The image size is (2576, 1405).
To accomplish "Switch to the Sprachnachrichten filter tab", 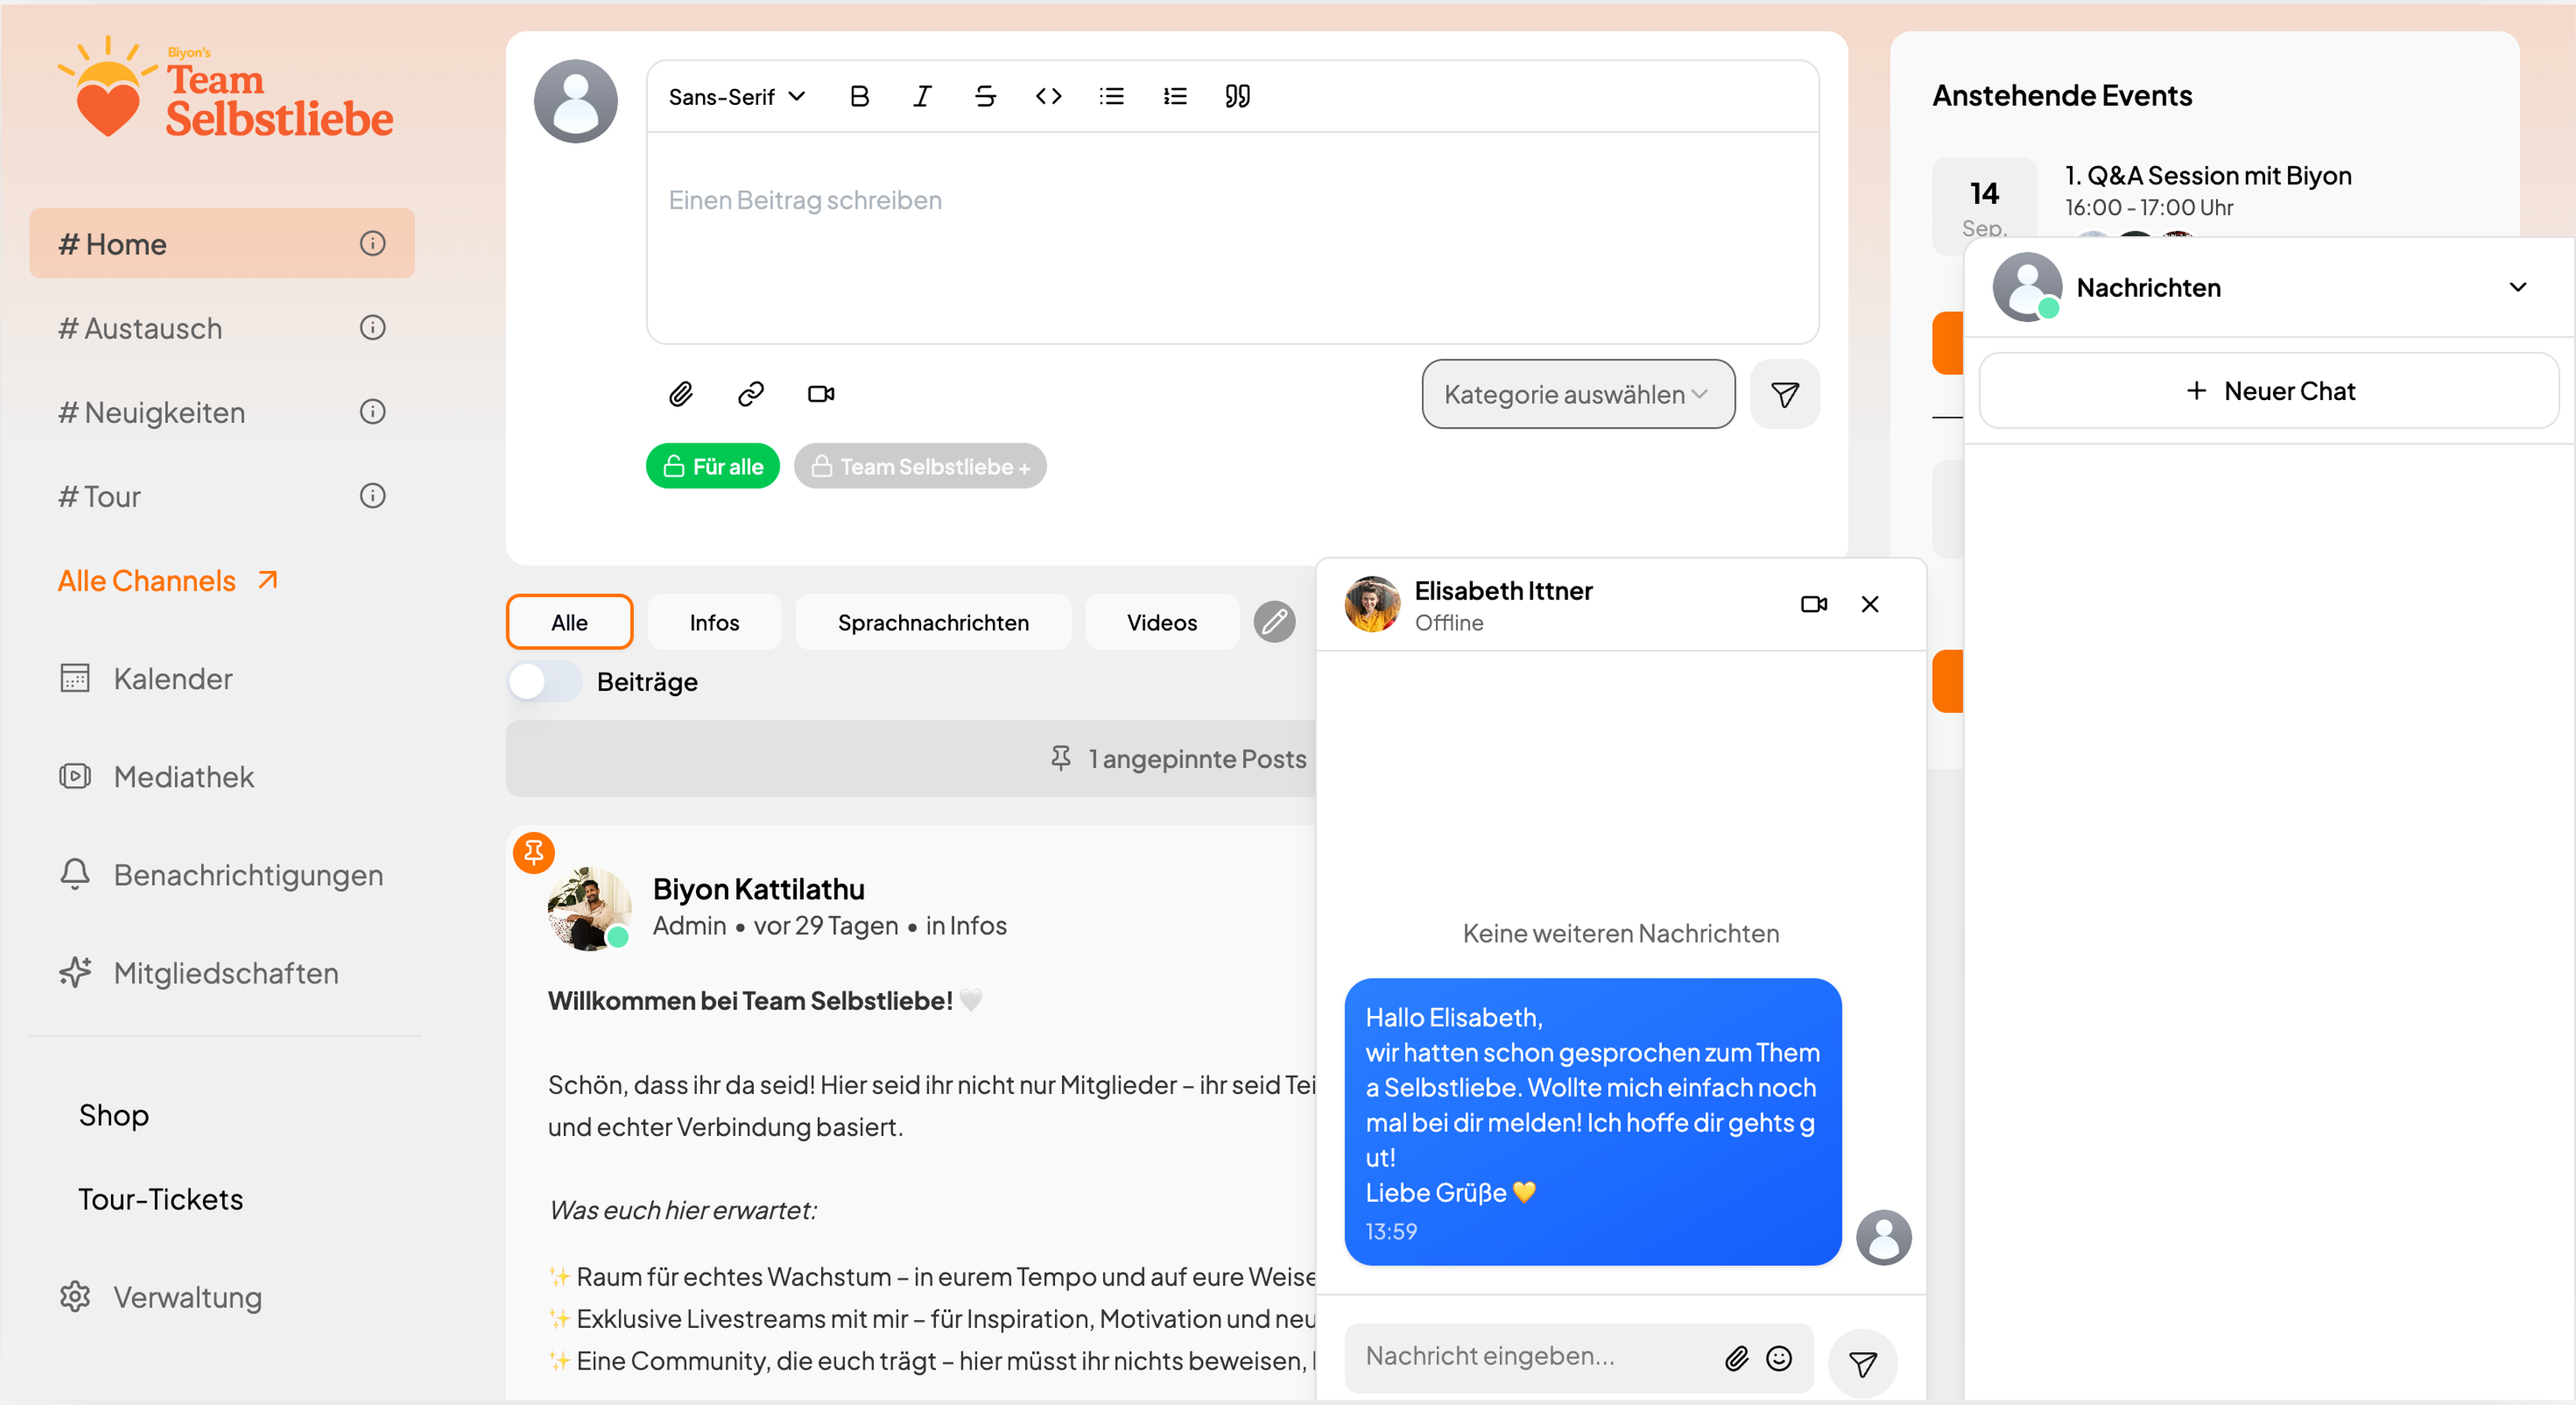I will (x=932, y=622).
